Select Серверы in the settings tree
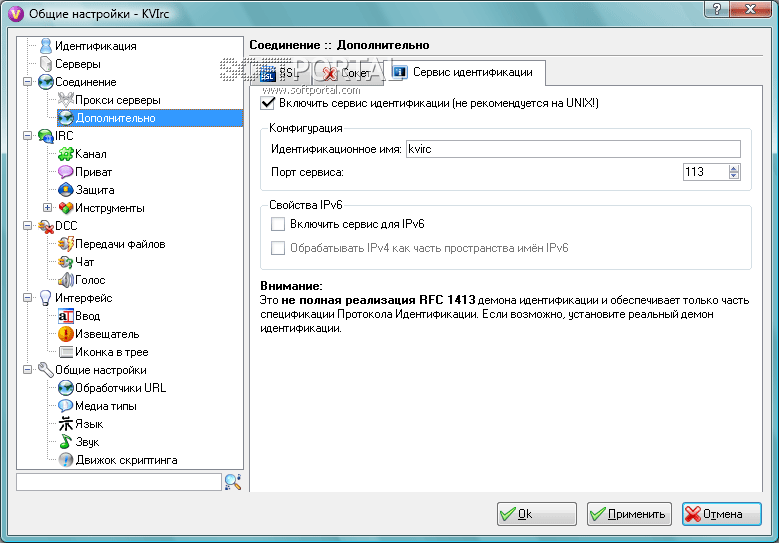The width and height of the screenshot is (779, 543). [78, 64]
